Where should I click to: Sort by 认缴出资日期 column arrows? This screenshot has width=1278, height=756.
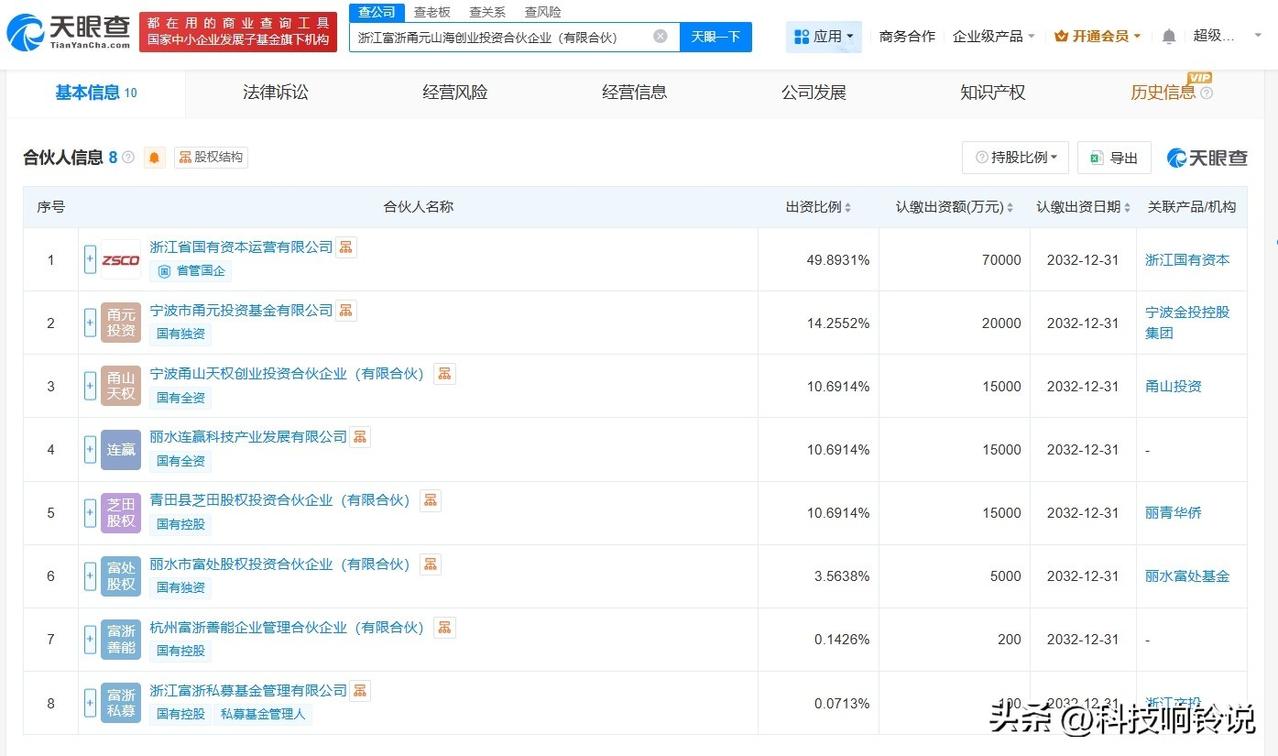coord(1127,208)
